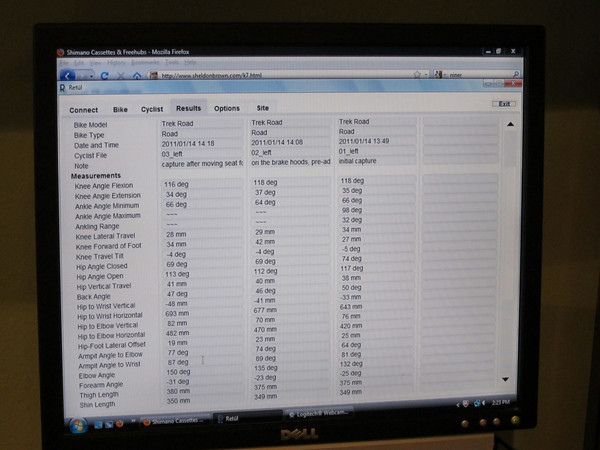Viewport: 600px width, 450px height.
Task: Open dropdown beside bookmark star
Action: (426, 75)
